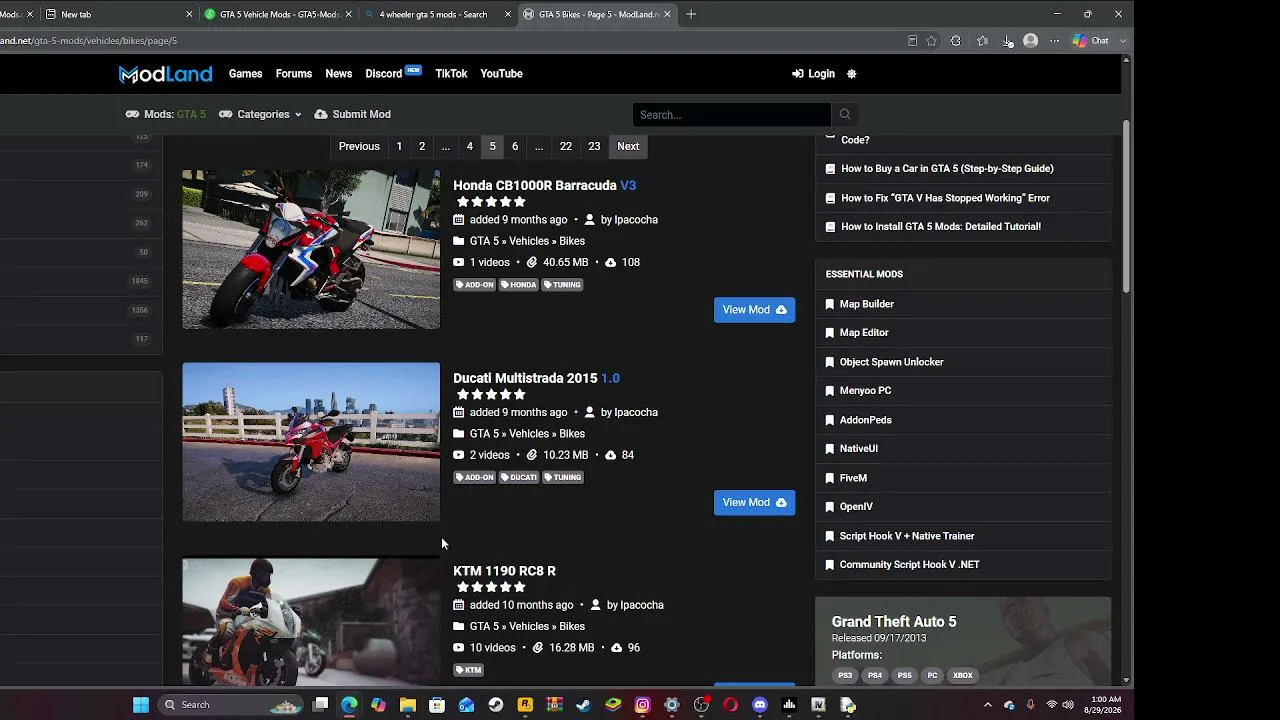This screenshot has height=720, width=1280.
Task: Open the Menyoo PC essential mod
Action: (x=865, y=391)
